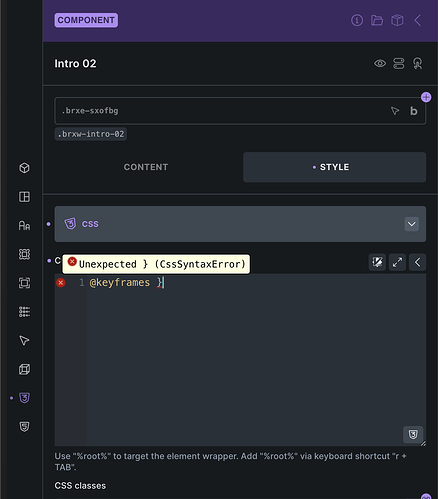Select the .brxw-intro-02 class chip
438x499 pixels.
click(x=91, y=134)
